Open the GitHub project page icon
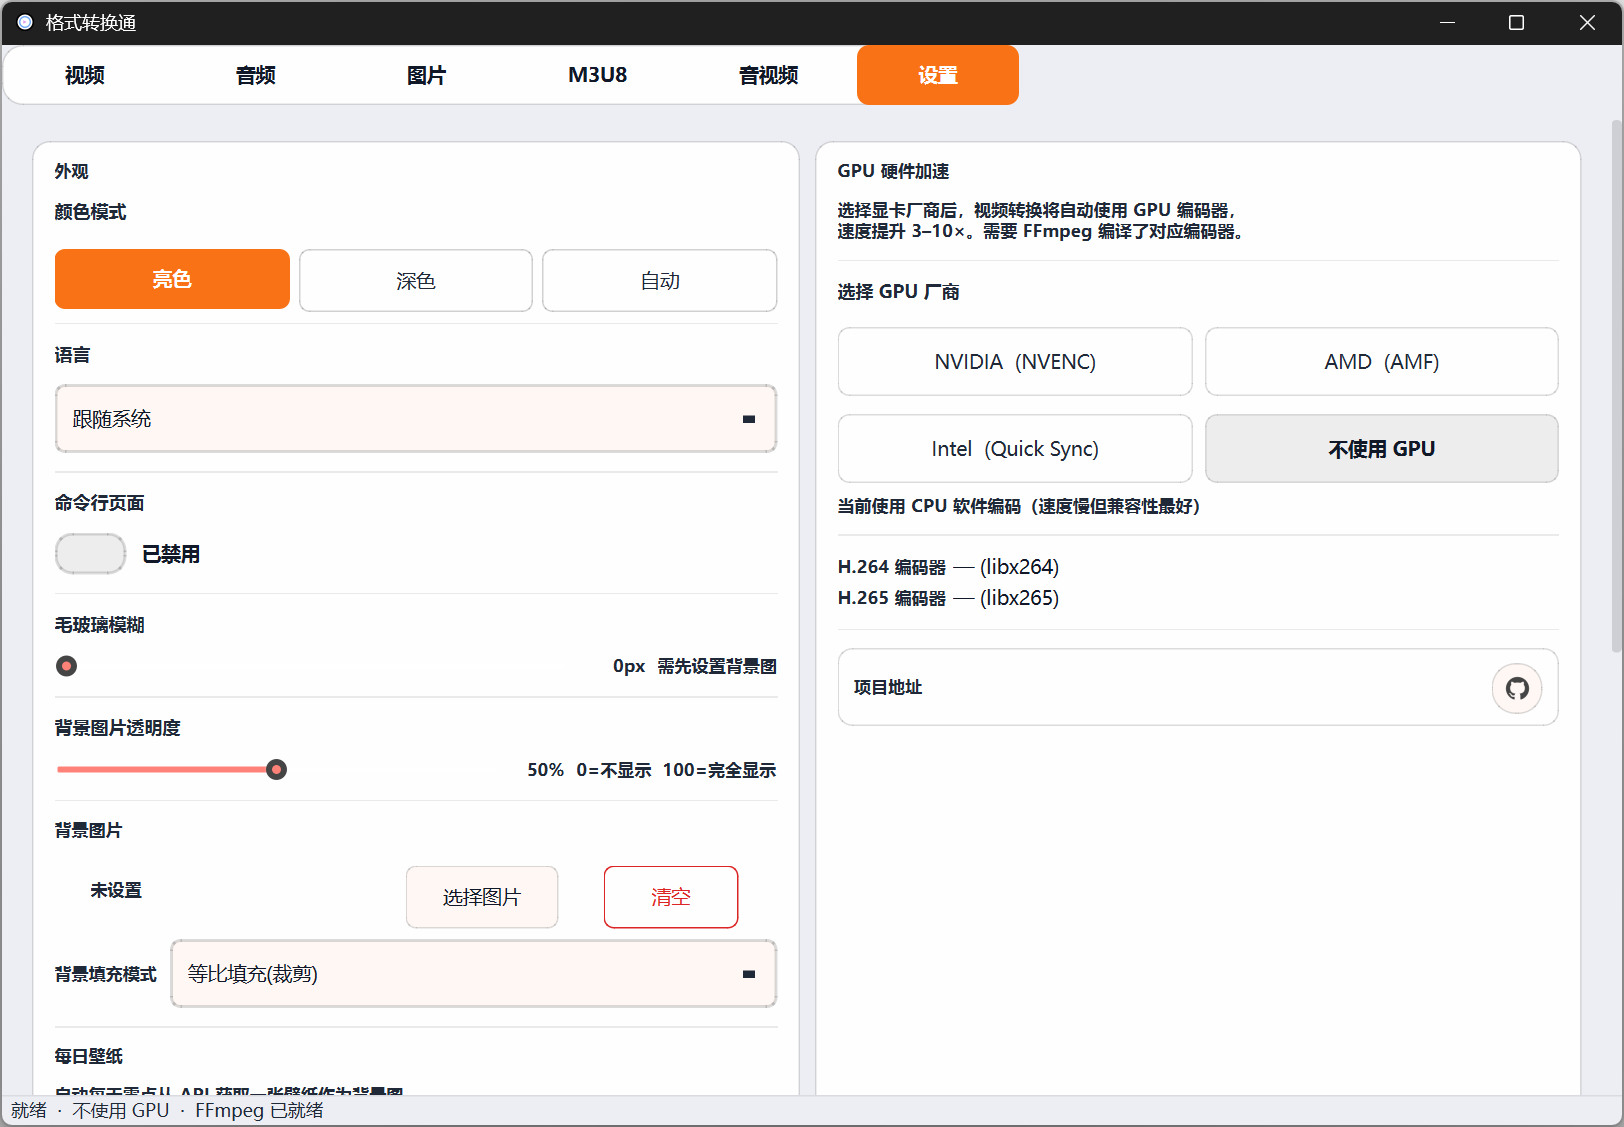This screenshot has height=1127, width=1624. (x=1517, y=688)
